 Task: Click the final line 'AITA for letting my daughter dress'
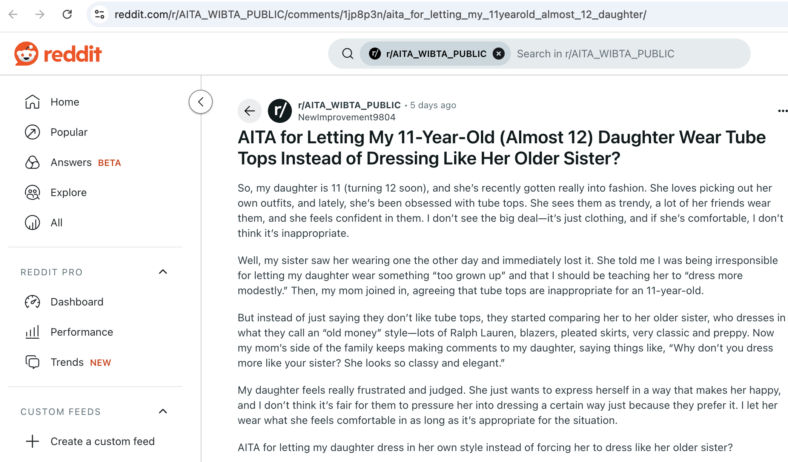click(485, 447)
